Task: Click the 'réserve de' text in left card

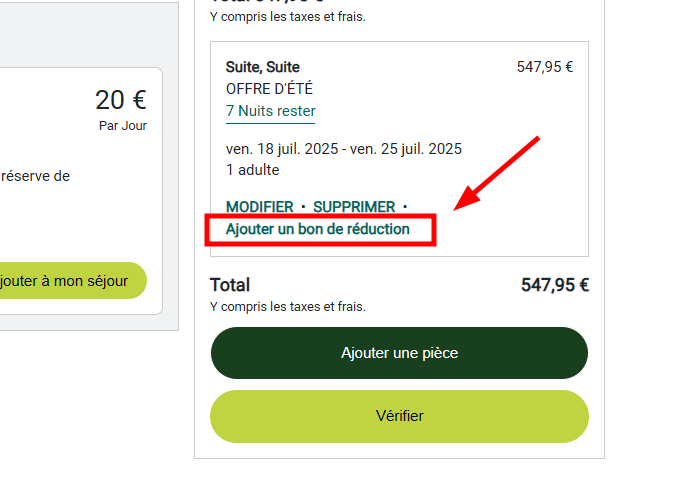Action: 36,176
